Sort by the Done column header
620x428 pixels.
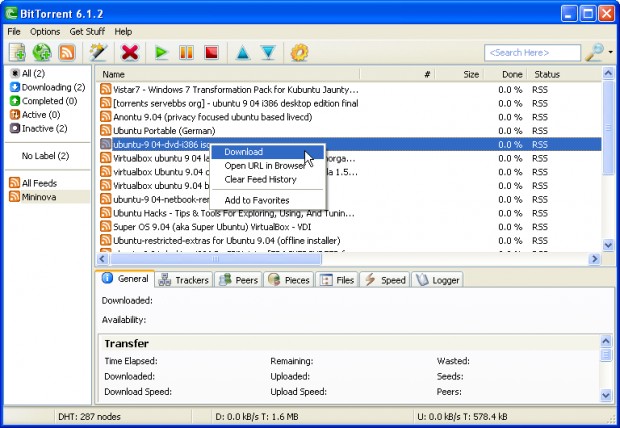(x=506, y=74)
